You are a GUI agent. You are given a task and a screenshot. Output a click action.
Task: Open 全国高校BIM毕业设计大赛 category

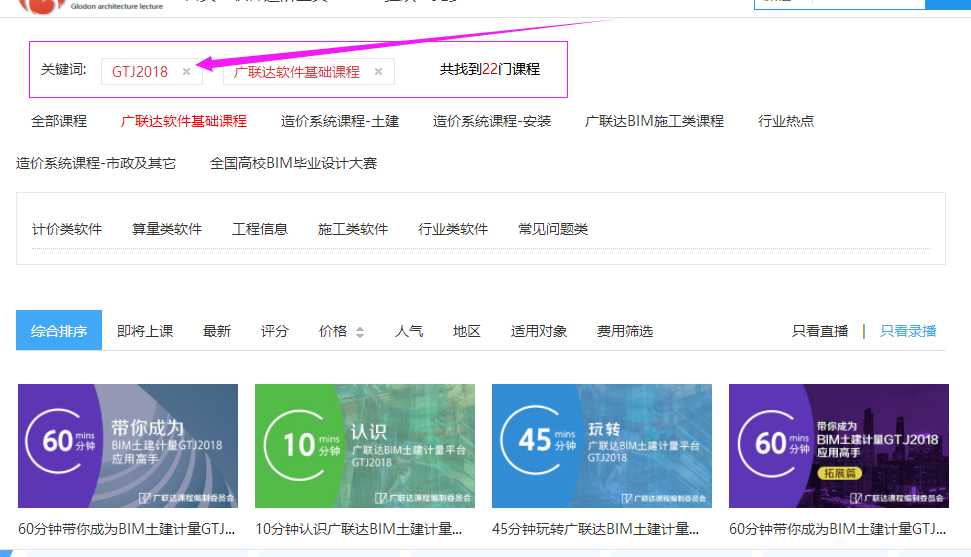[294, 163]
